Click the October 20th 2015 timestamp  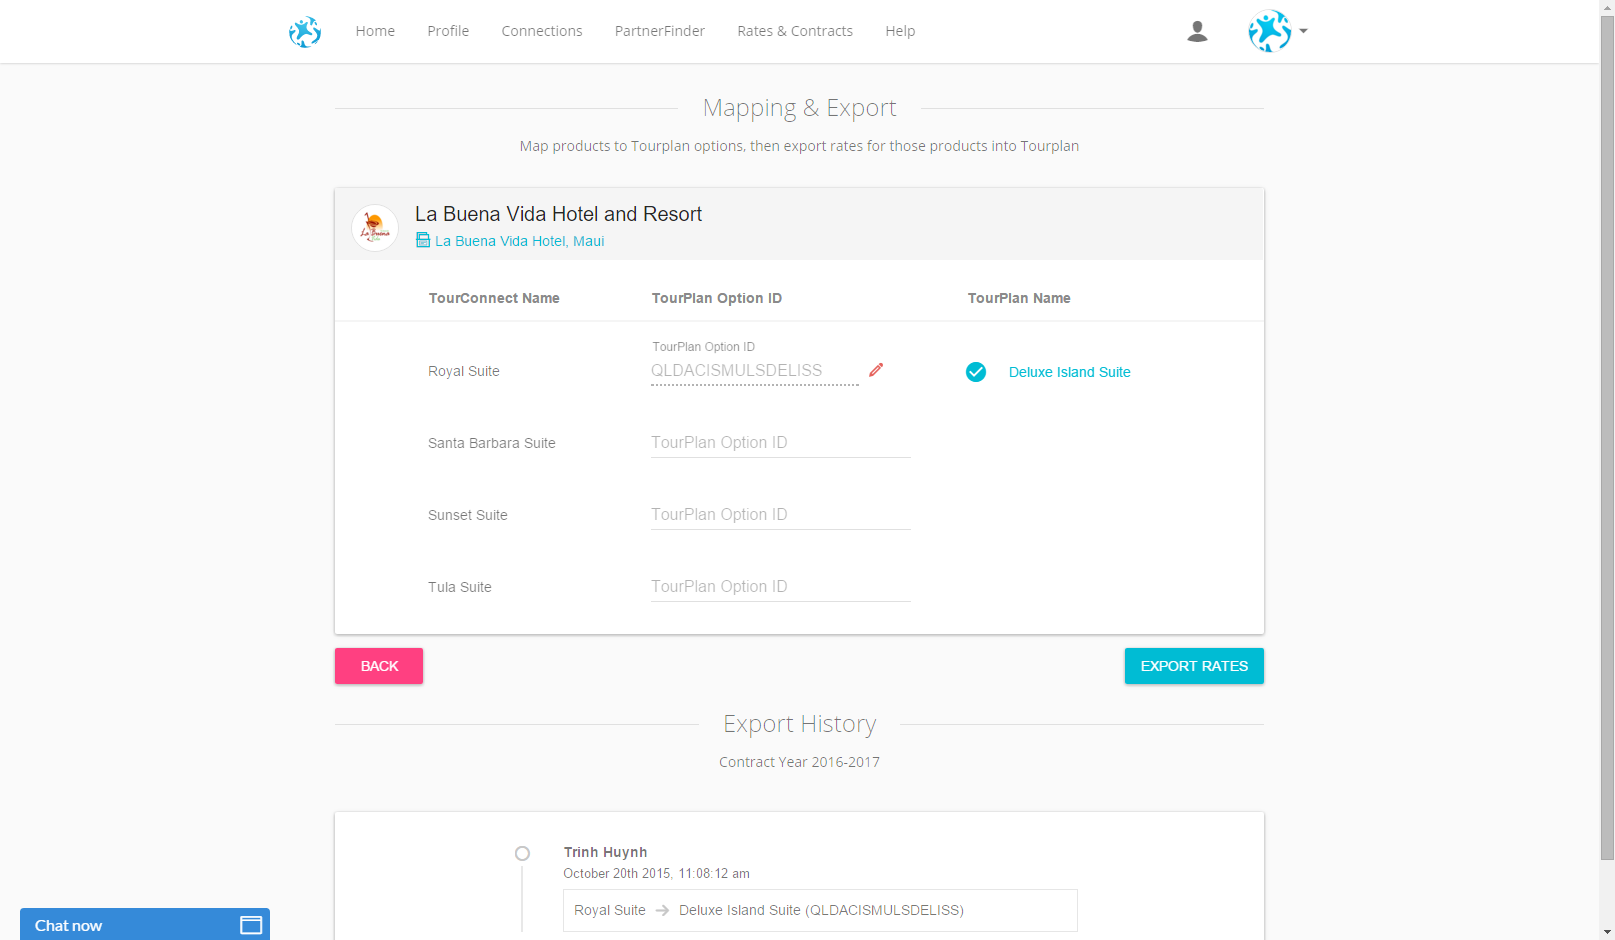tap(656, 873)
